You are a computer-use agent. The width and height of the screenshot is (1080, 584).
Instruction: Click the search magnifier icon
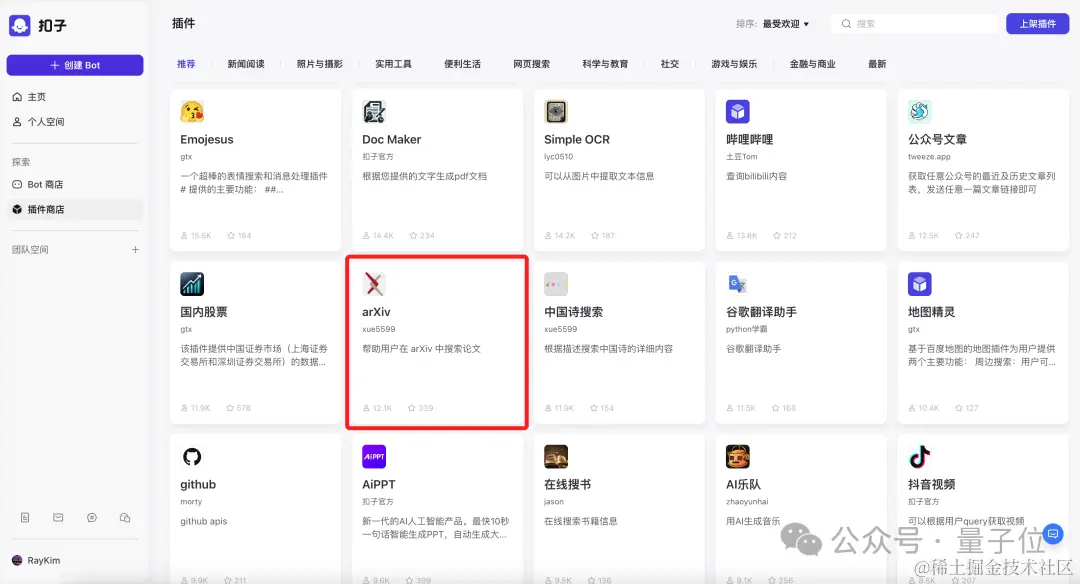[846, 24]
